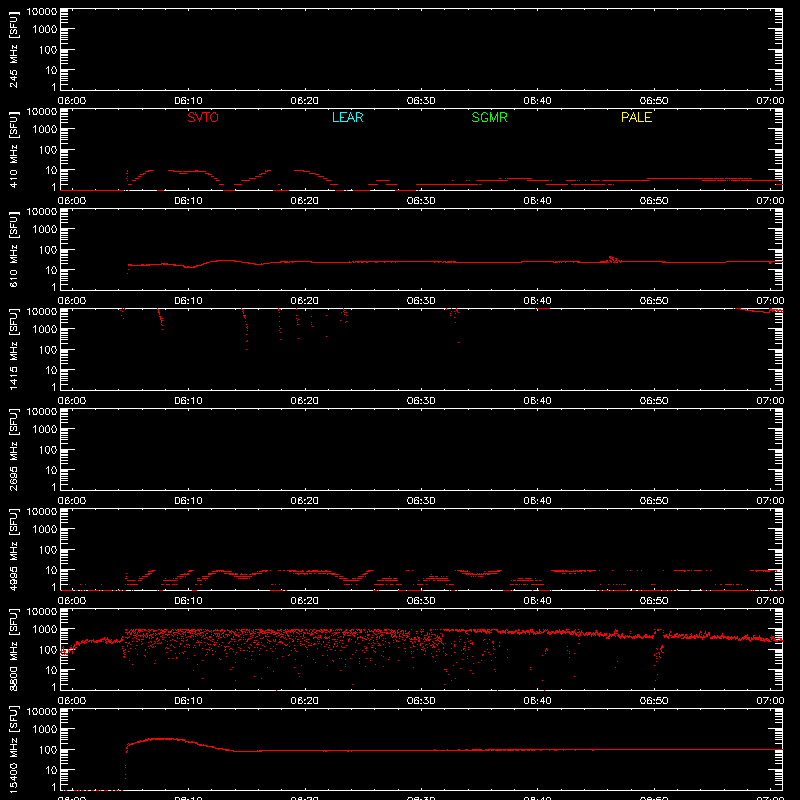Click 06:30 tick label under 245 MHz panel

[x=421, y=101]
